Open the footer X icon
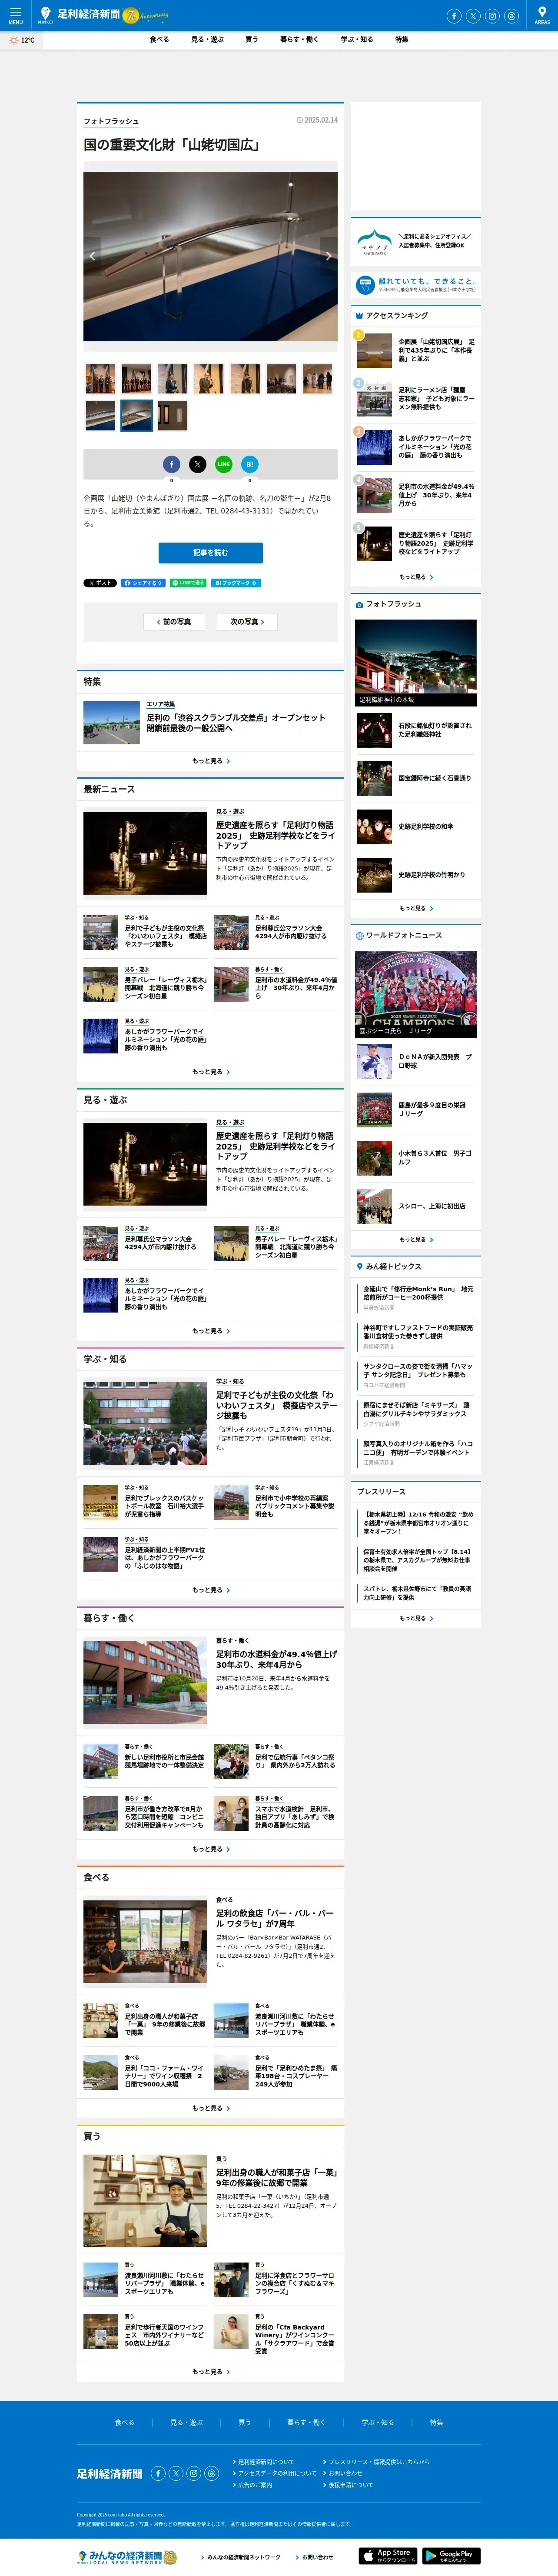Viewport: 558px width, 2576px height. click(176, 2473)
